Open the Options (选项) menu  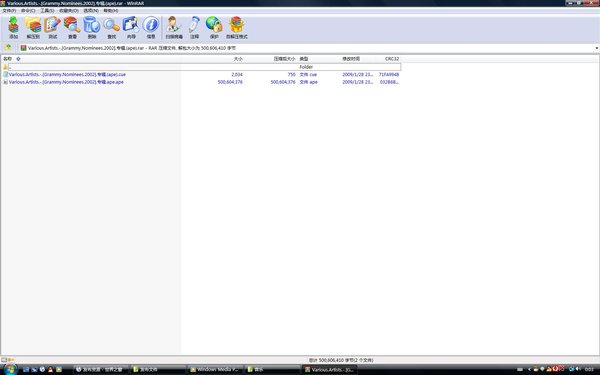pos(91,11)
